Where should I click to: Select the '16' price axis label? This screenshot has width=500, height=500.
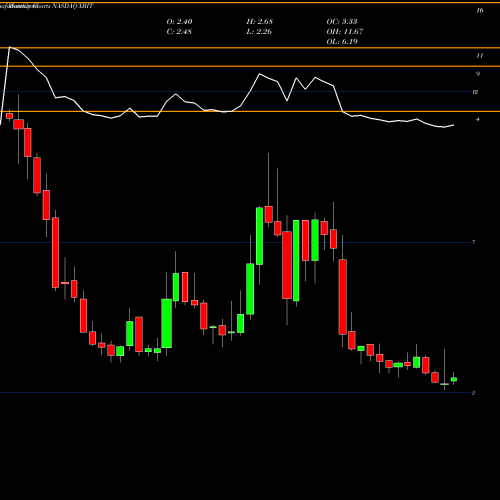[x=480, y=11]
